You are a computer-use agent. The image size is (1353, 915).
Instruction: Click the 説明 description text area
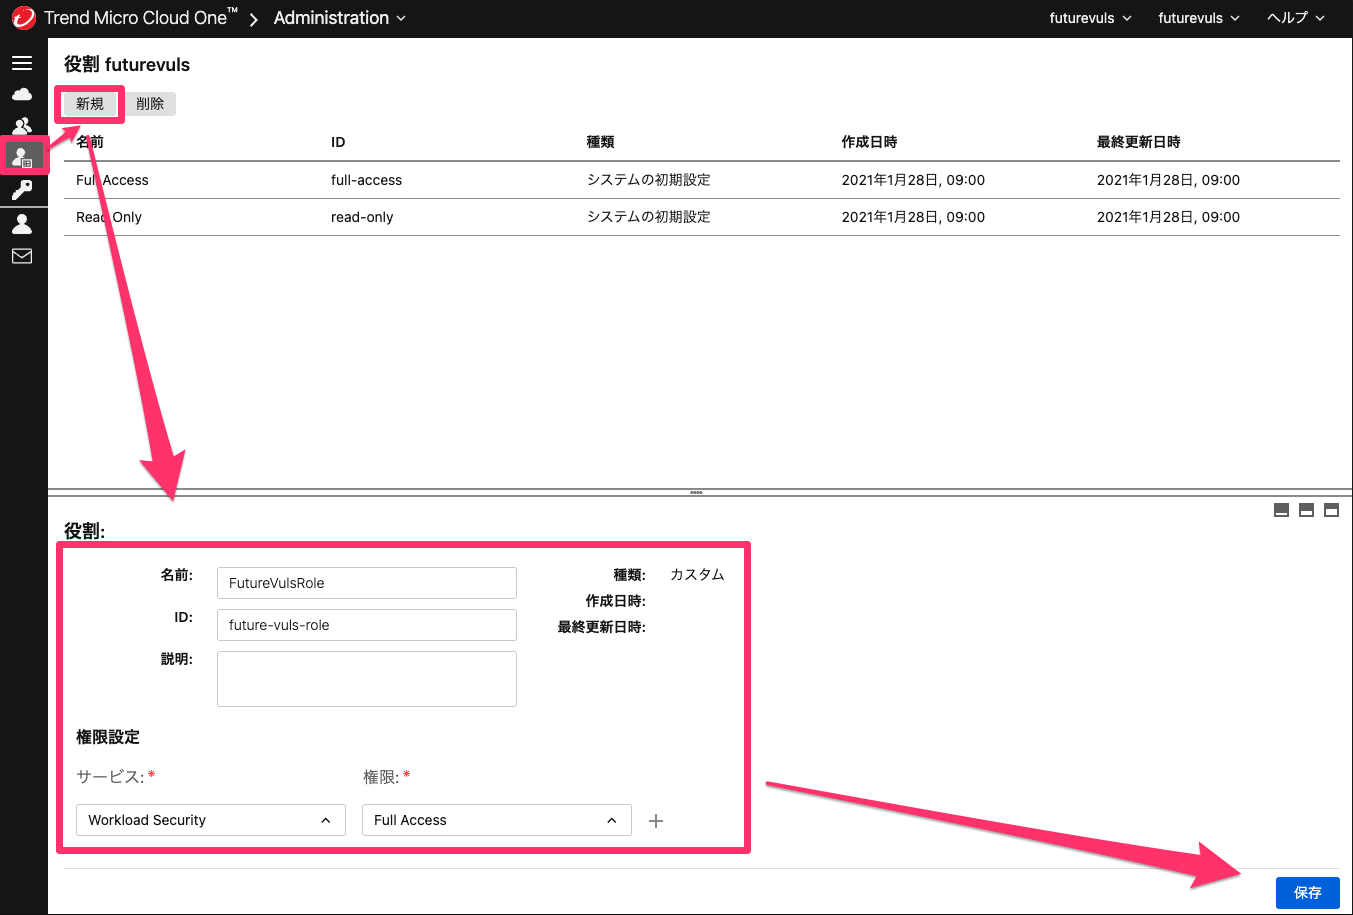click(367, 679)
